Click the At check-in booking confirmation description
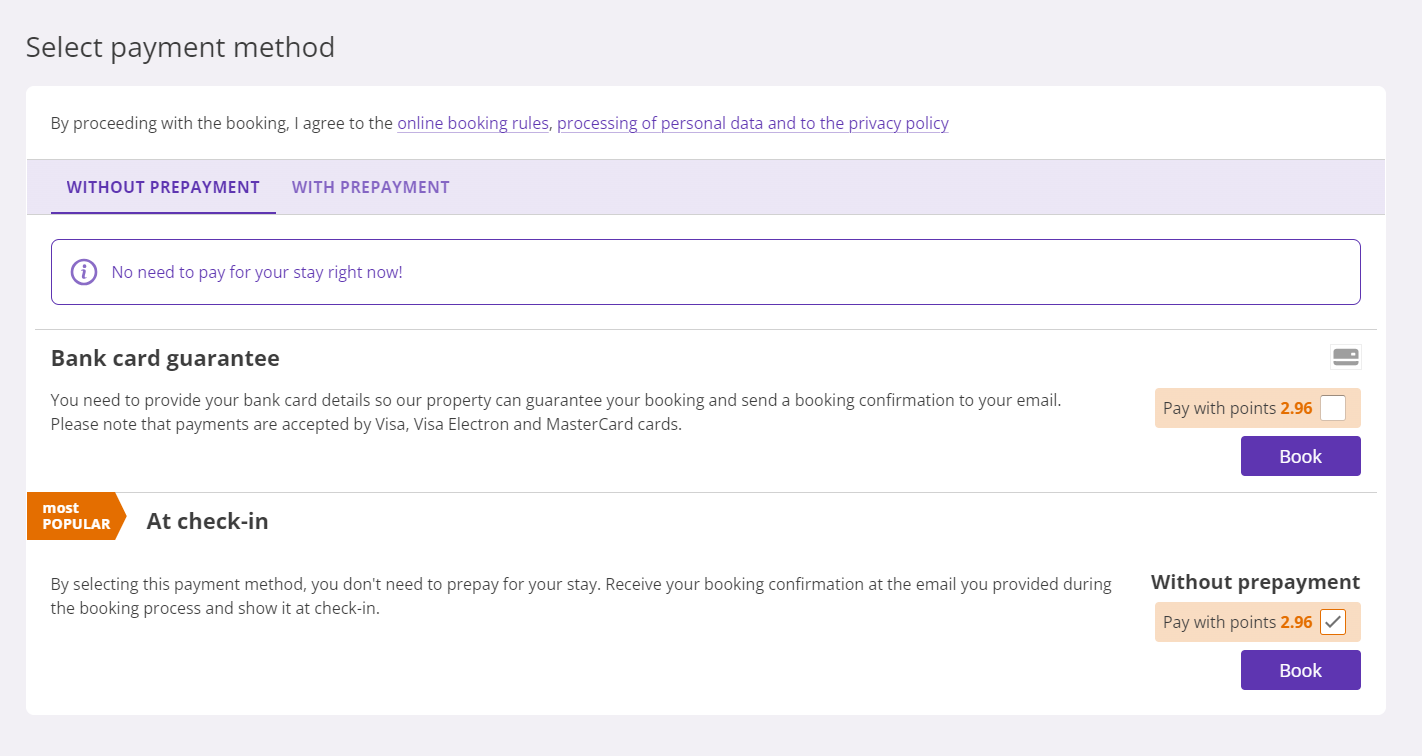The height and width of the screenshot is (756, 1422). 581,596
